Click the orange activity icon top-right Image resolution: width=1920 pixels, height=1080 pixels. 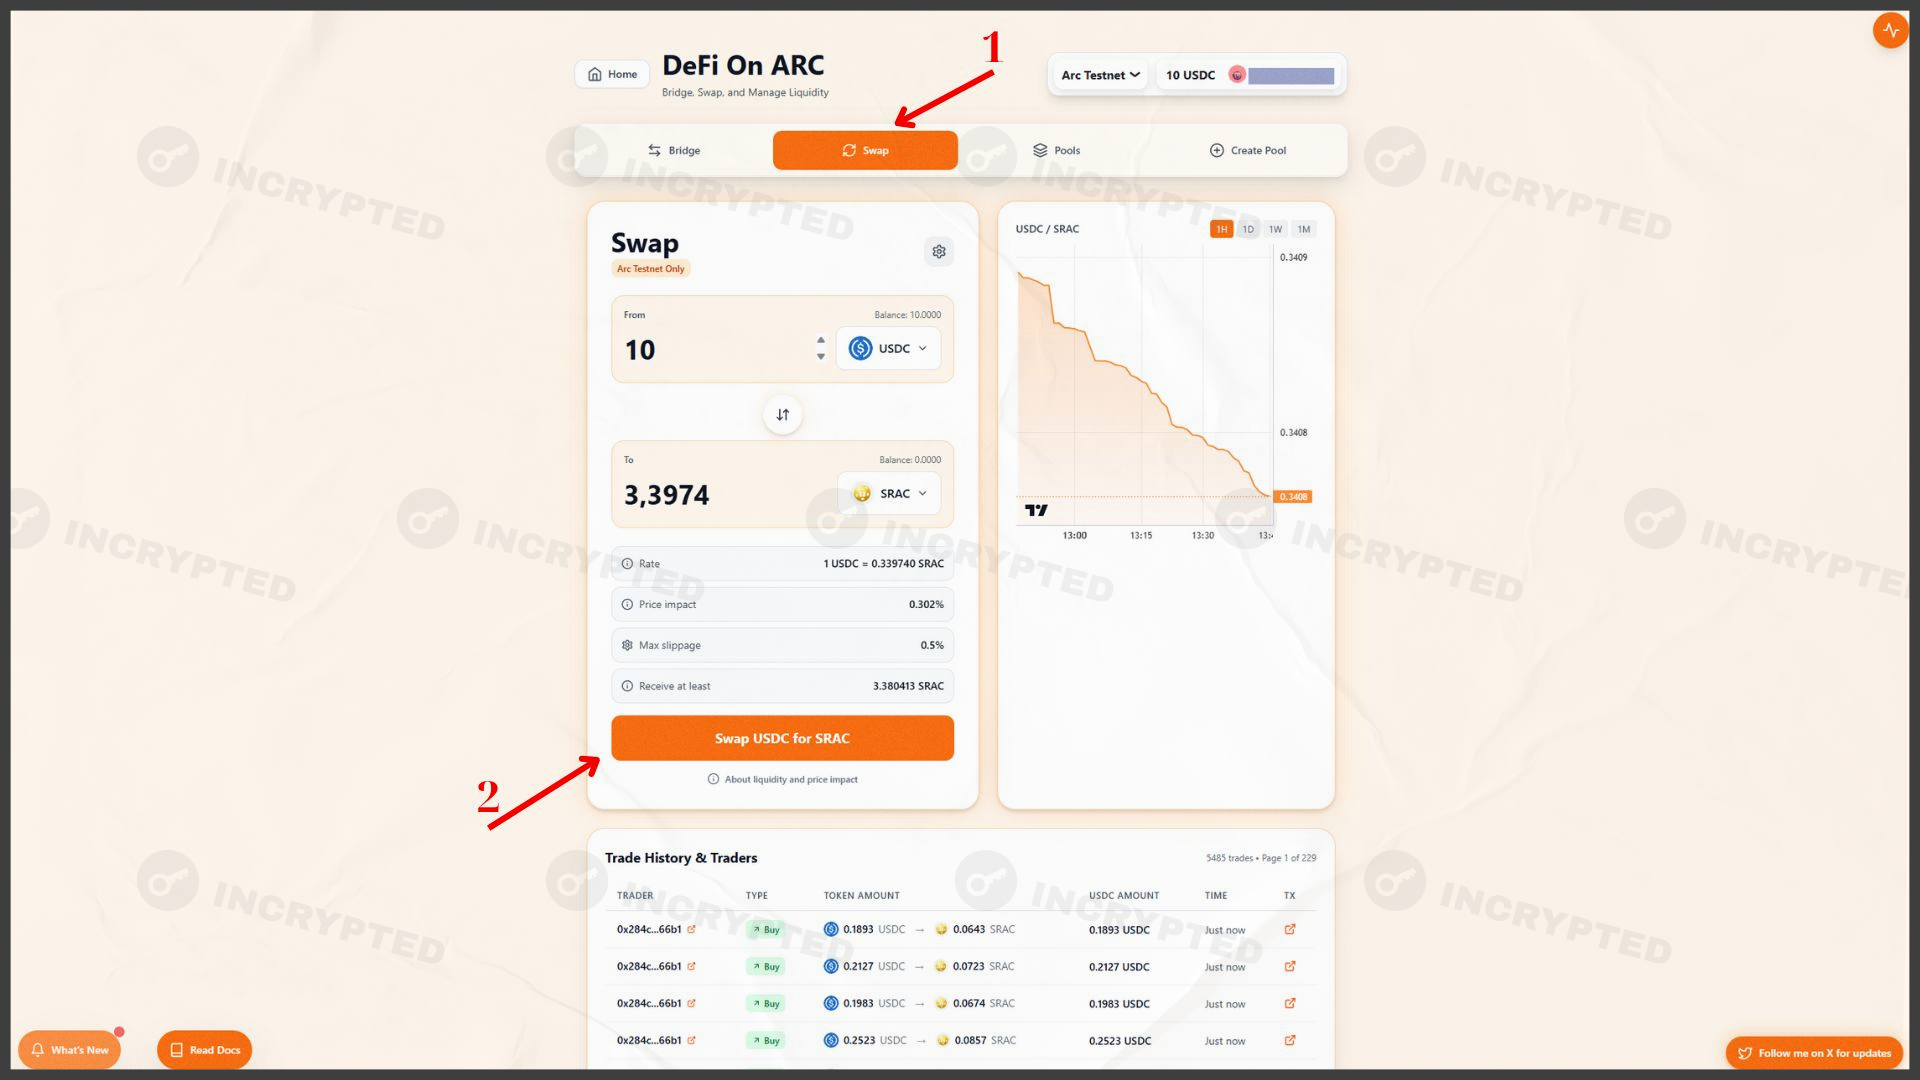click(x=1890, y=30)
